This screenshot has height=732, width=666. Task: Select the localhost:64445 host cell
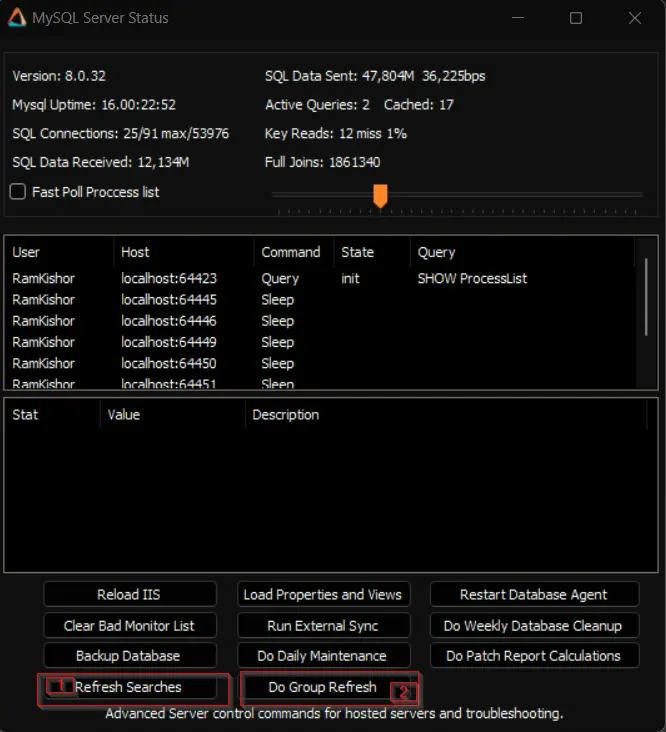169,300
